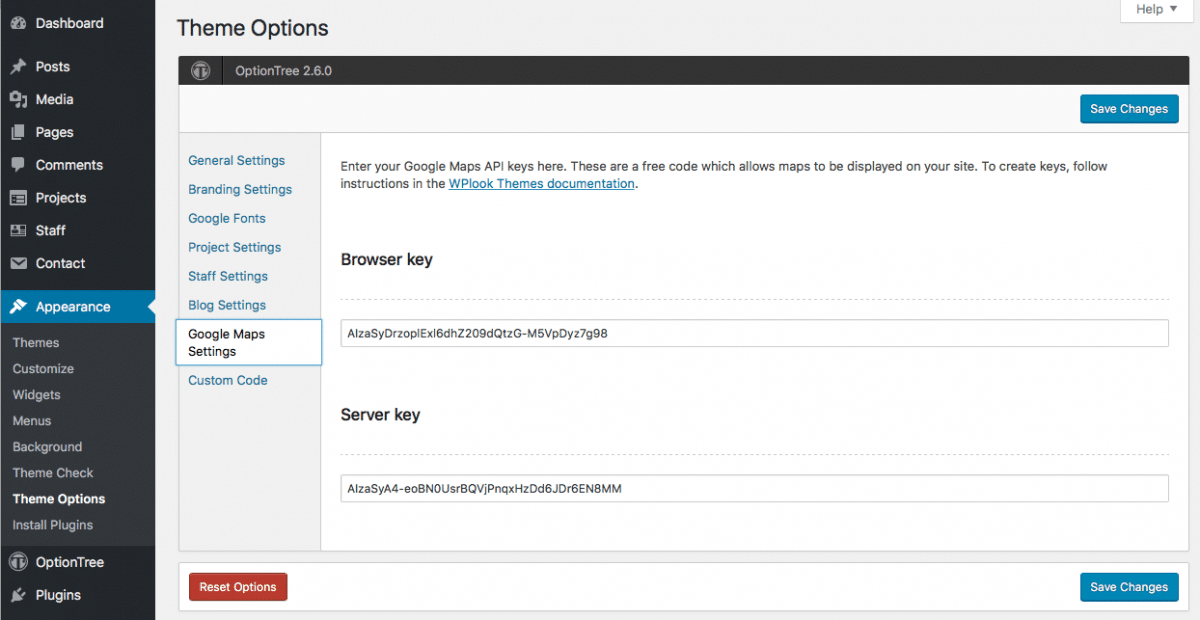Click the top Save Changes button

pos(1129,108)
